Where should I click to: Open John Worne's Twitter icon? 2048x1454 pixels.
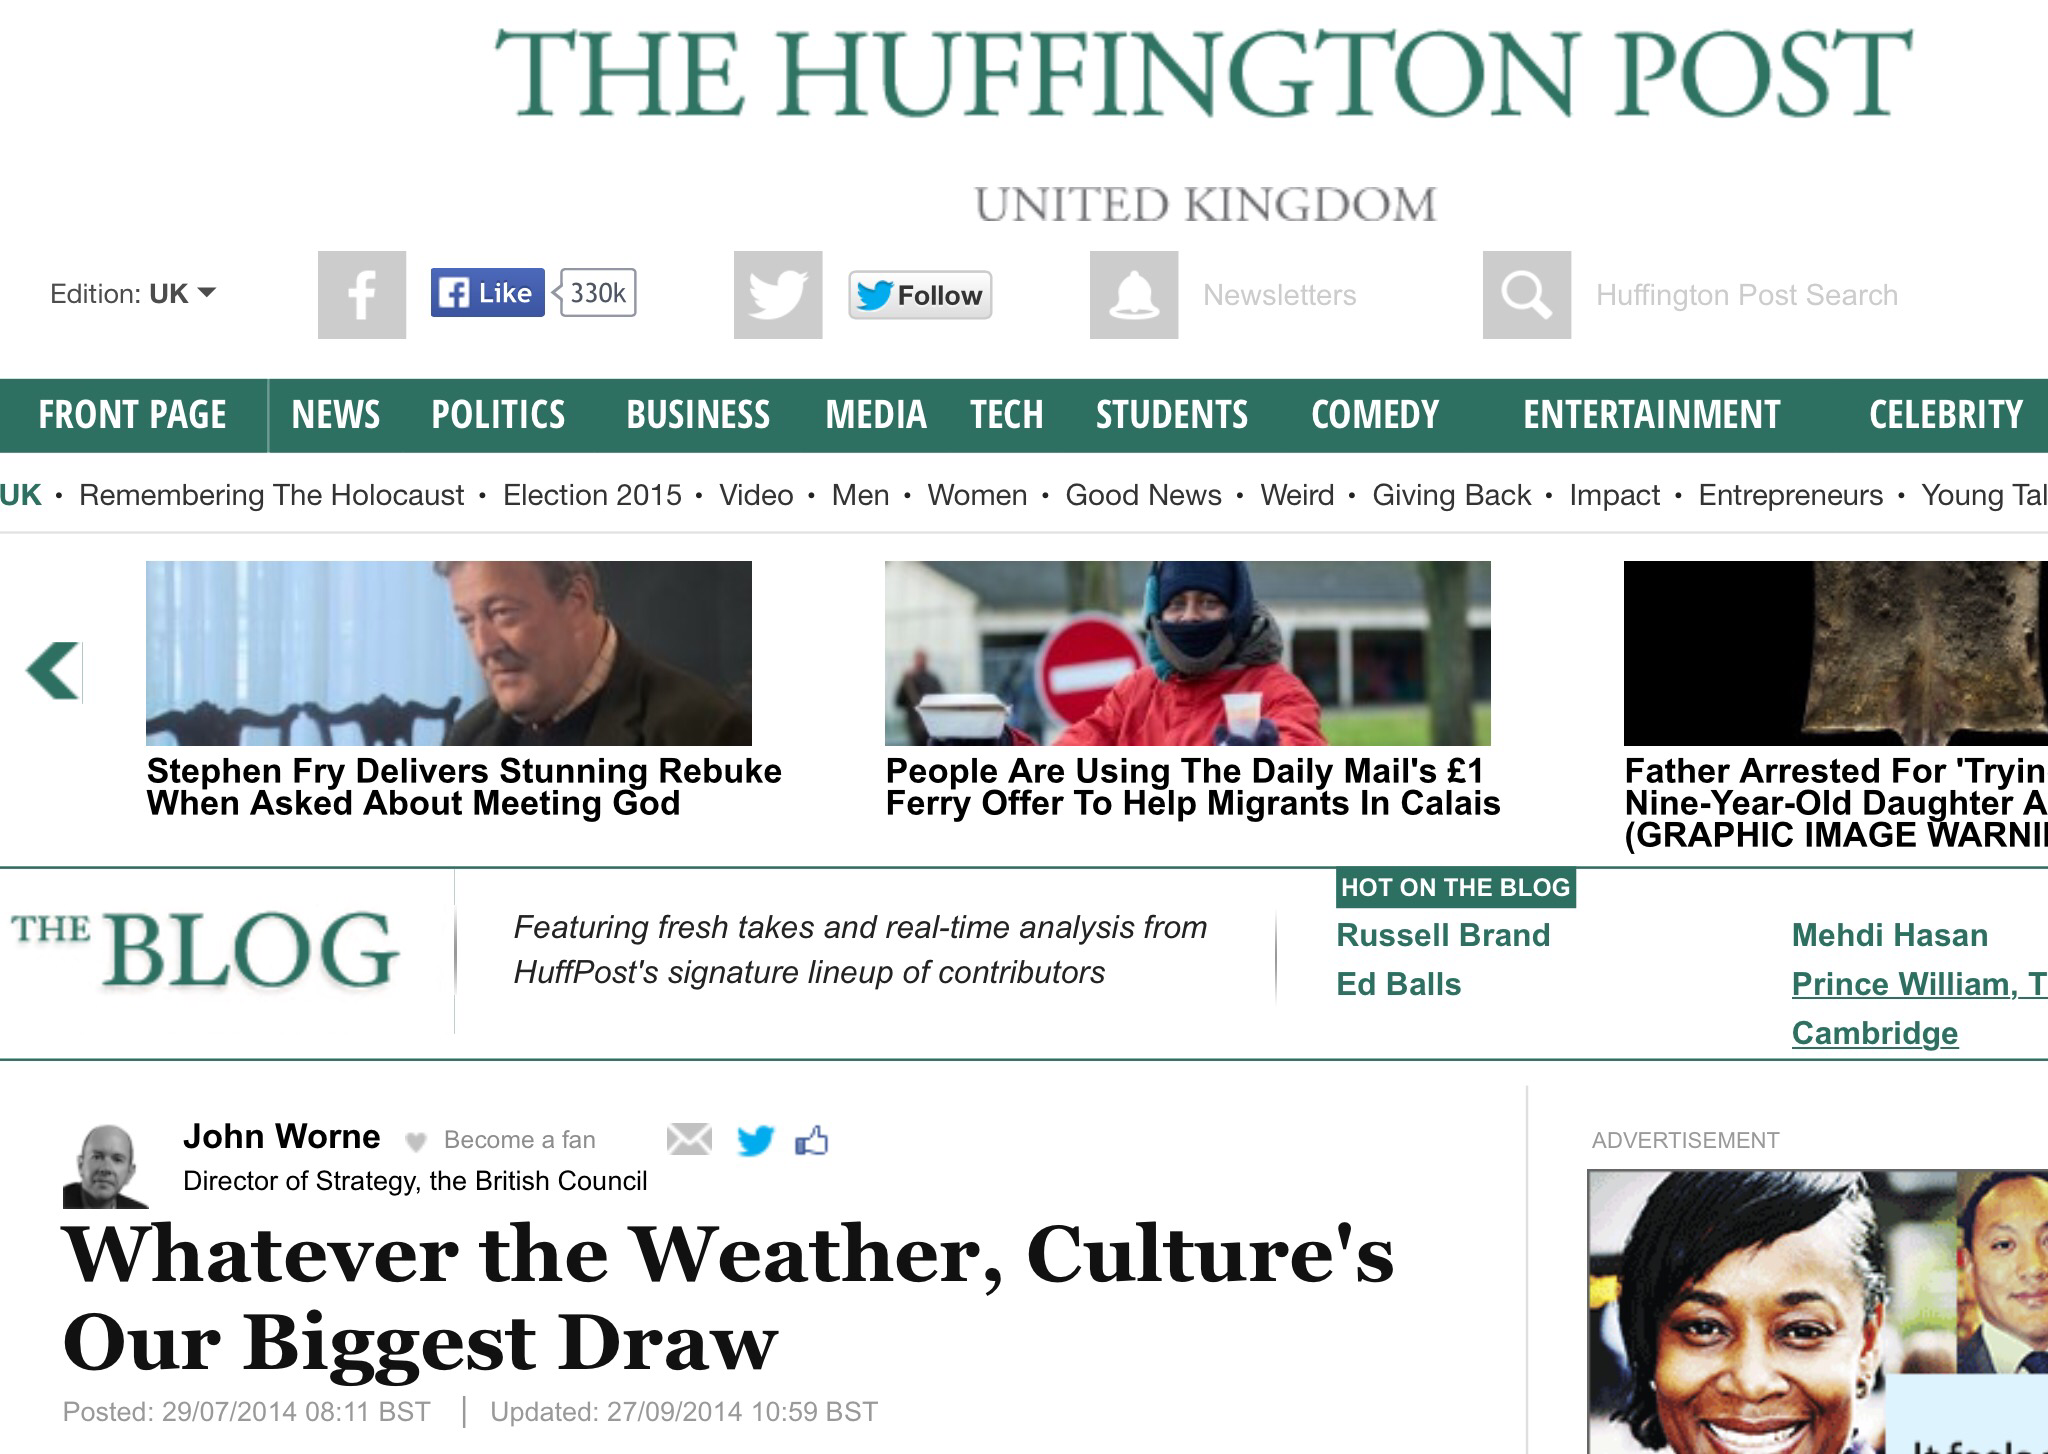point(755,1140)
